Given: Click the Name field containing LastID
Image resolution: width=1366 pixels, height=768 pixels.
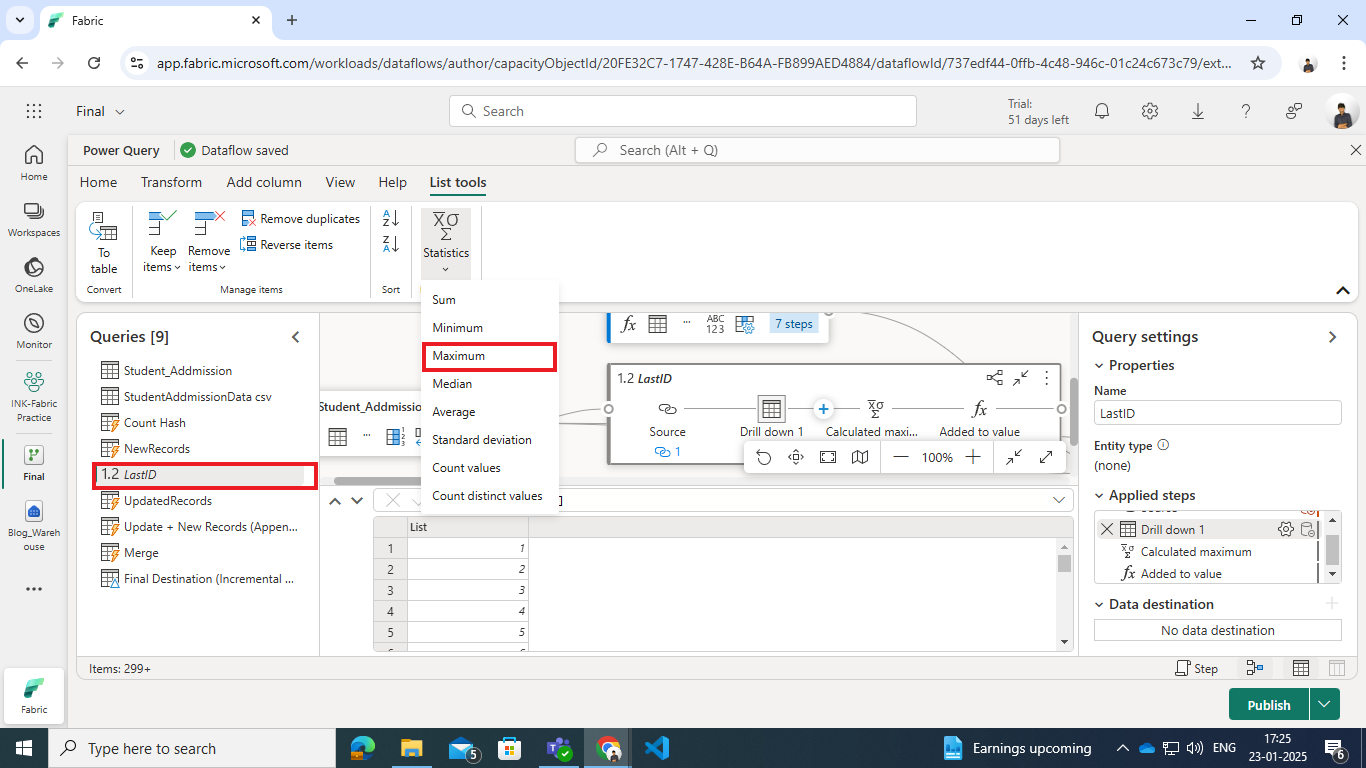Looking at the screenshot, I should pyautogui.click(x=1218, y=413).
